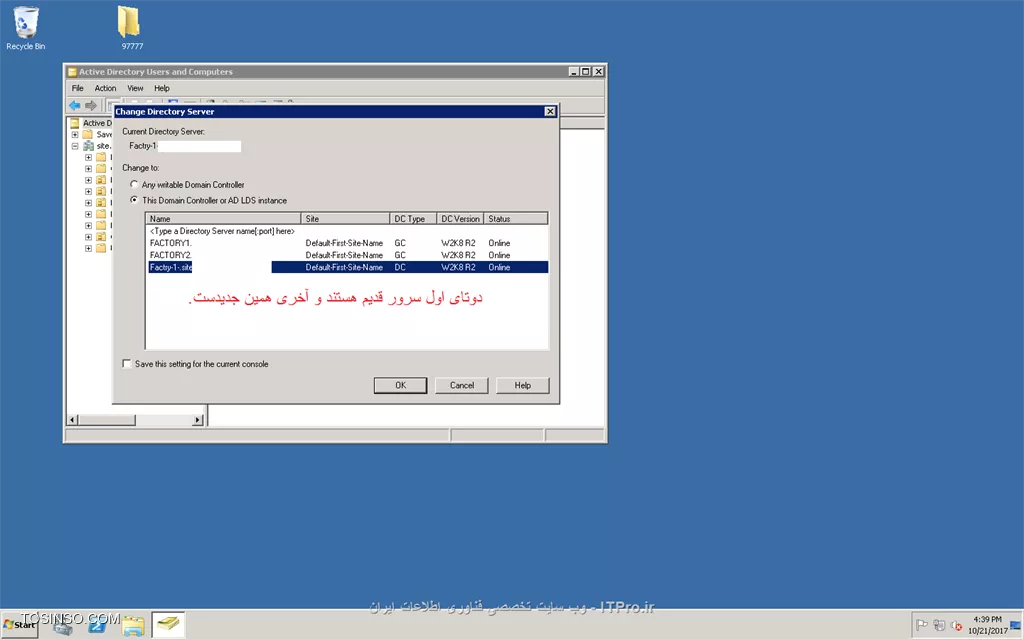Minimize the Active Directory Users and Computers window

coord(574,72)
